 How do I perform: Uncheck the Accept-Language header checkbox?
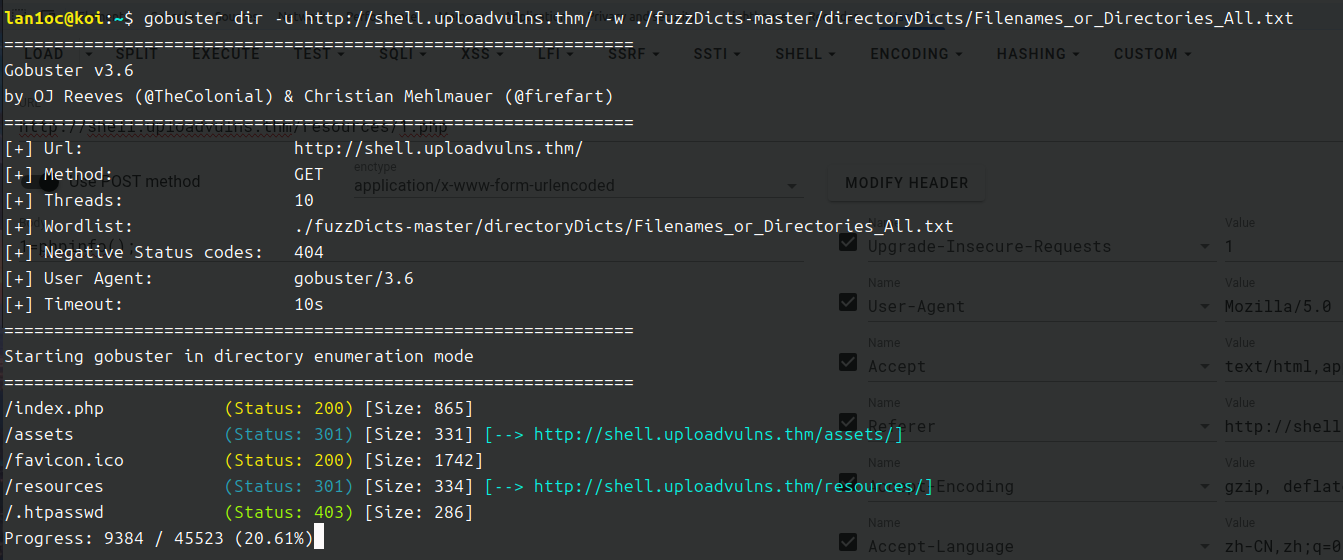click(848, 542)
